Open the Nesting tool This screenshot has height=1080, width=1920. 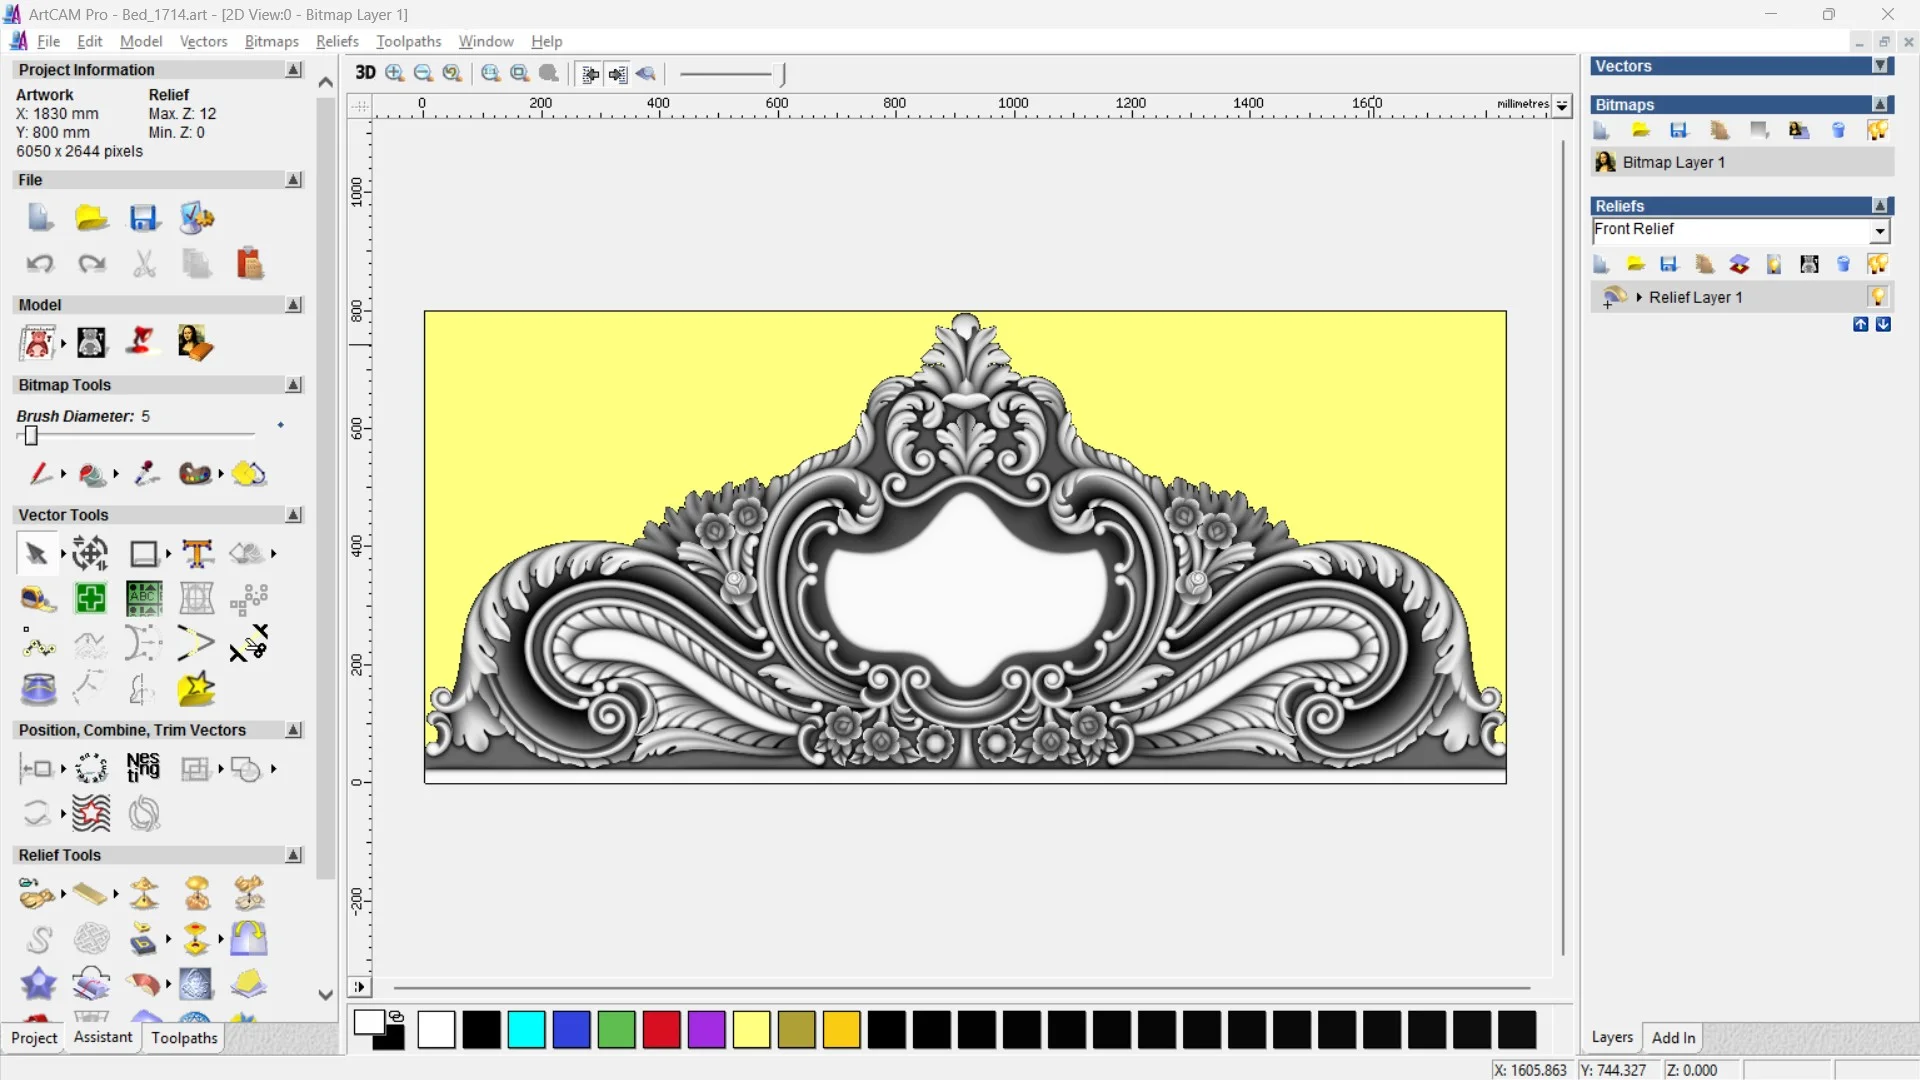(x=143, y=768)
